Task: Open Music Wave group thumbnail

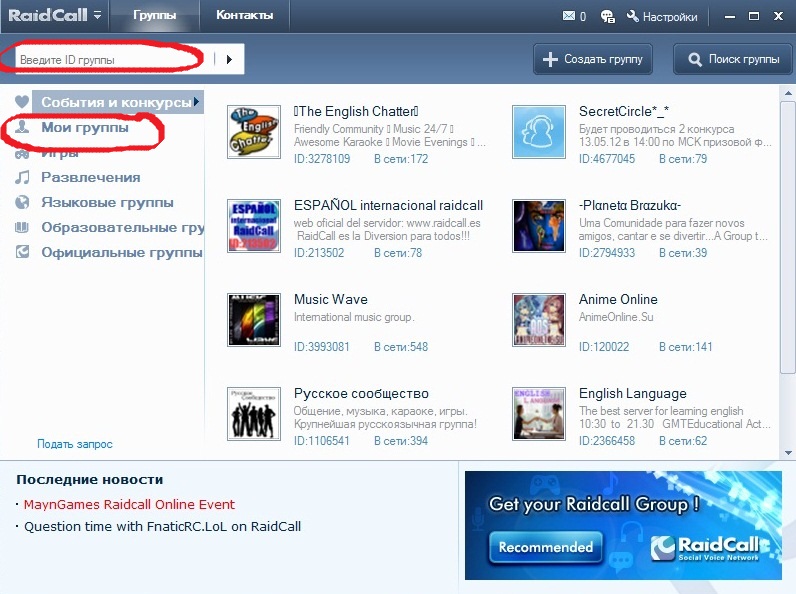Action: tap(254, 320)
